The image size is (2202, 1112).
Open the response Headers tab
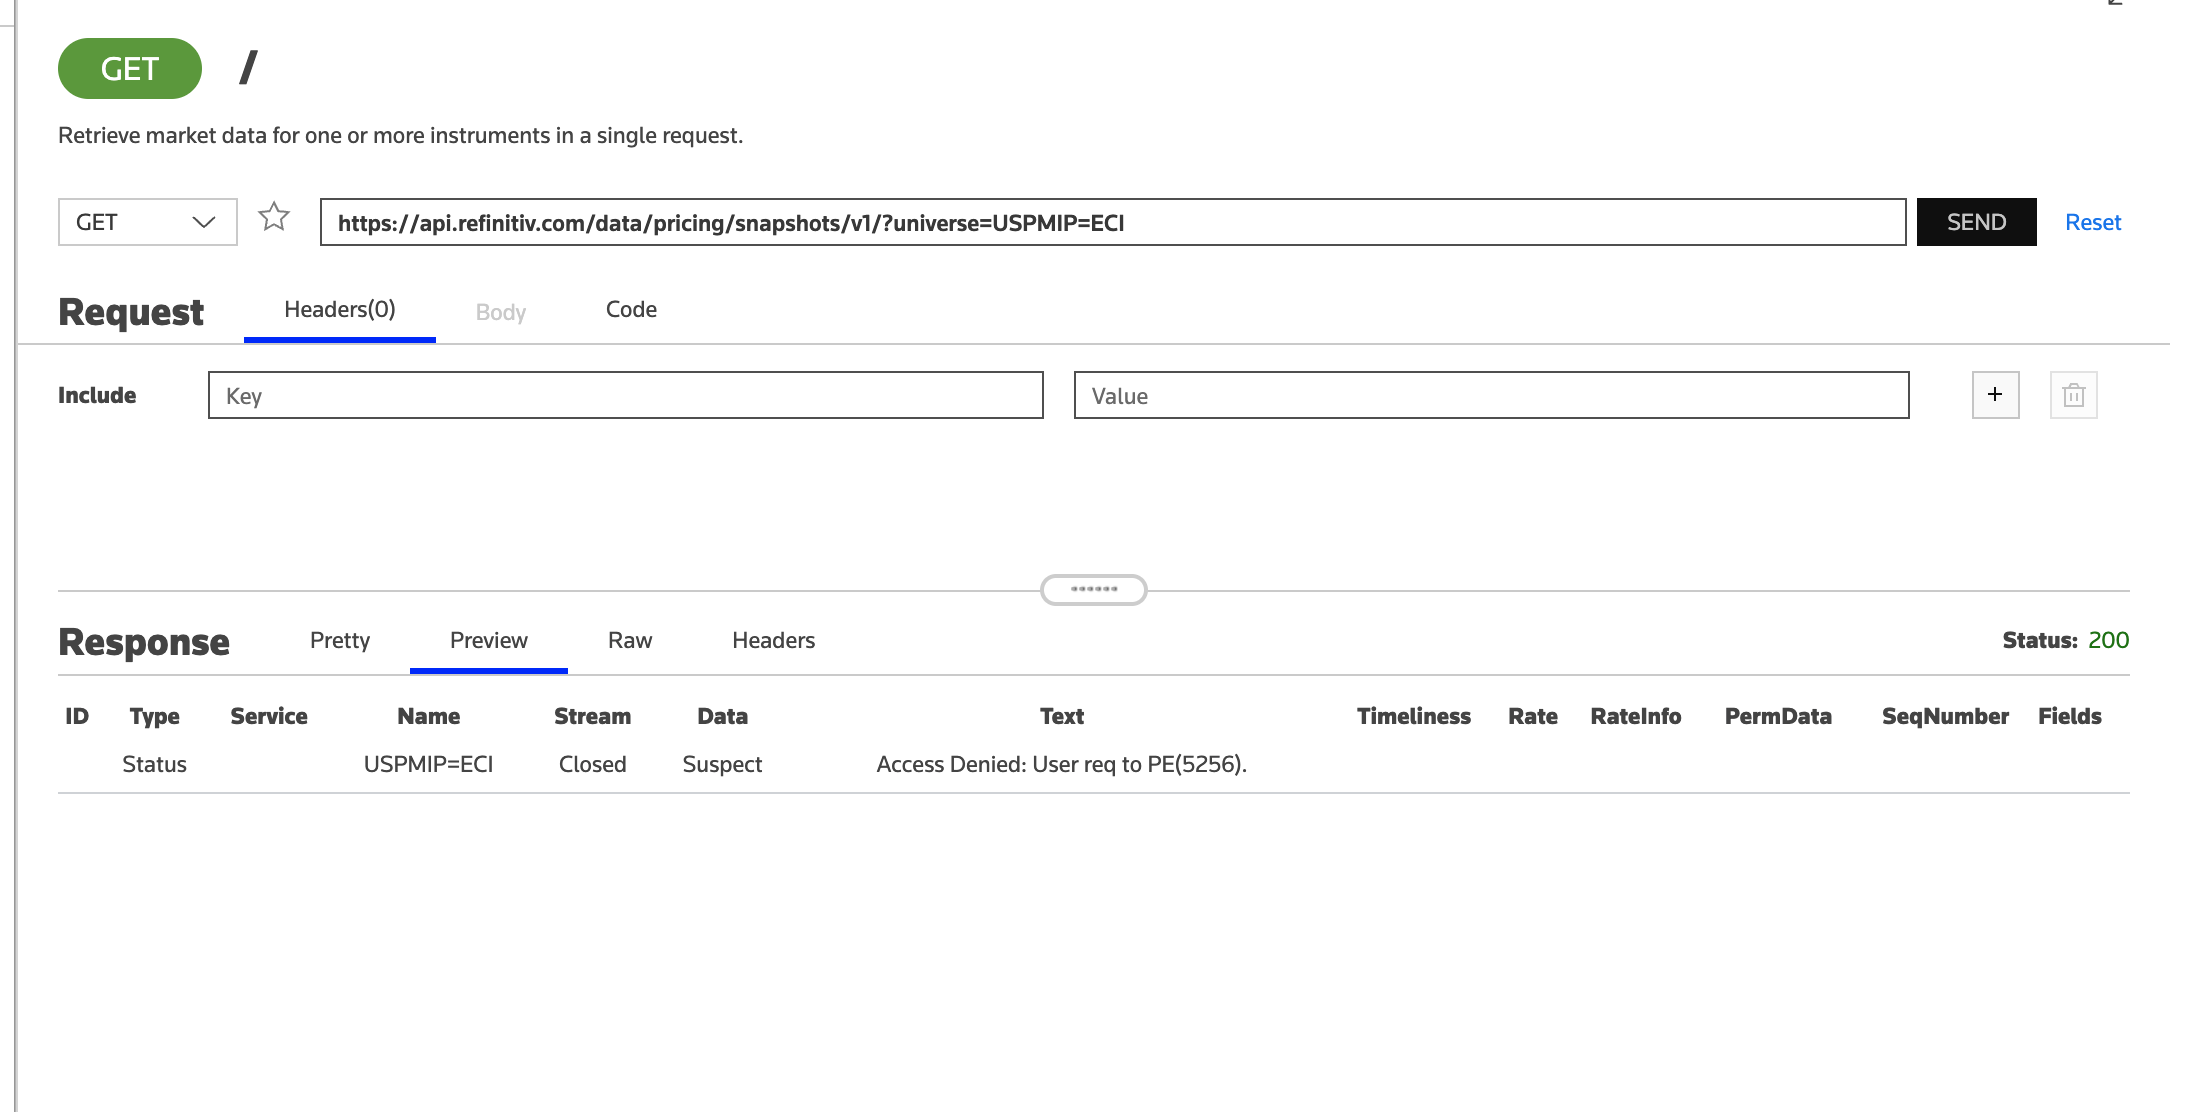tap(773, 640)
